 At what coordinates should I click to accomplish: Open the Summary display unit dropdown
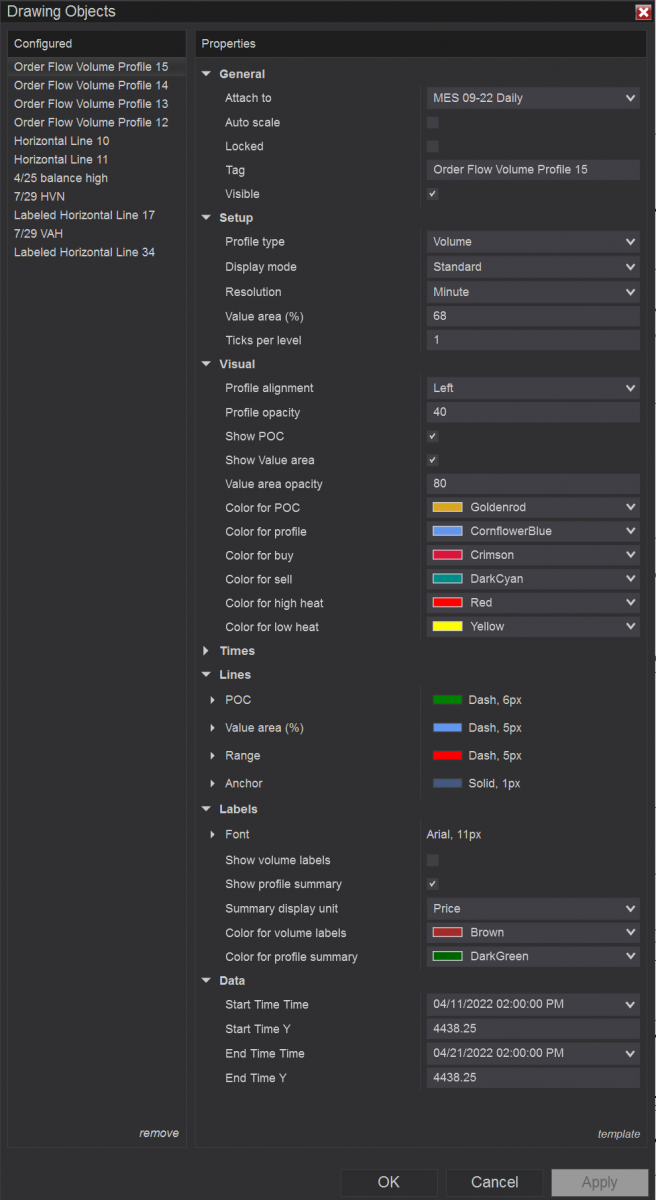532,909
